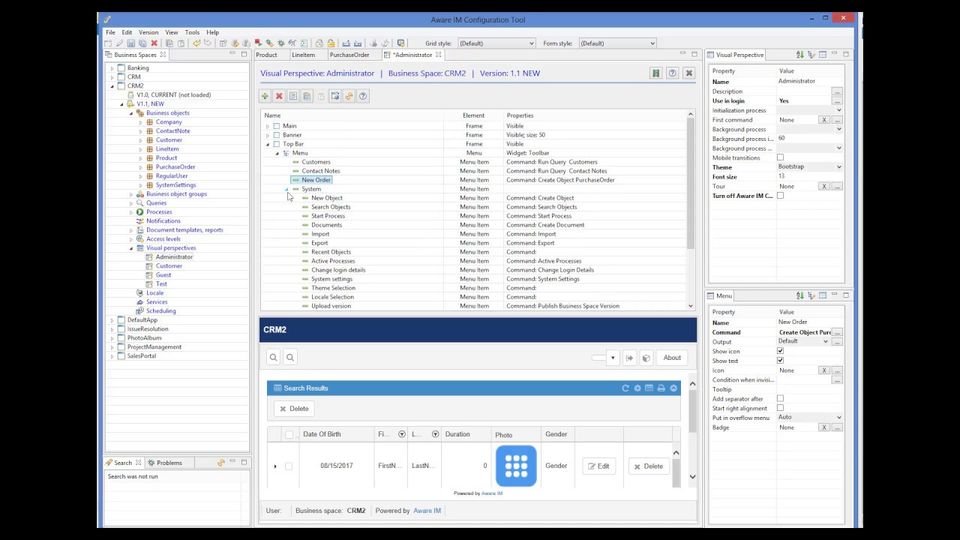Click the About button in CRM2 preview
The height and width of the screenshot is (540, 960).
tap(672, 358)
